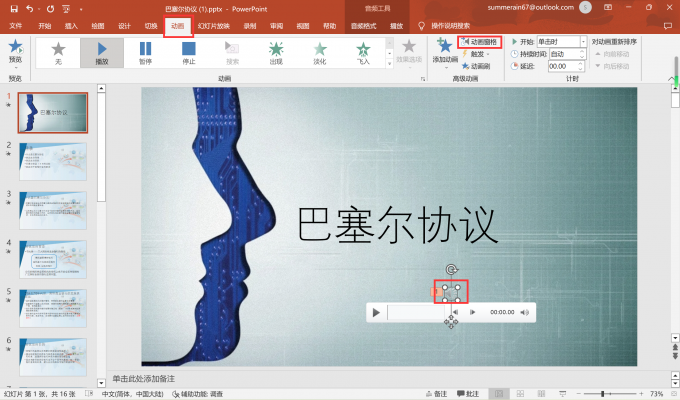The height and width of the screenshot is (400, 680).
Task: Select slide 5 thumbnail
Action: (53, 308)
